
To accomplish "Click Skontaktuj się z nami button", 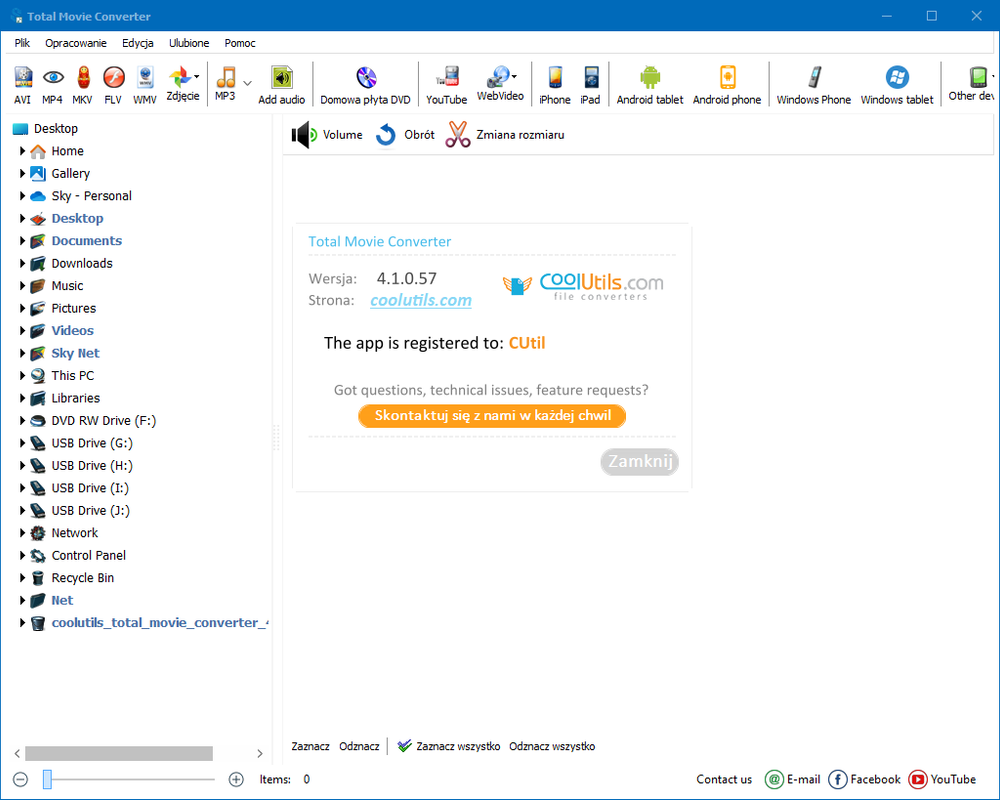I will 492,416.
